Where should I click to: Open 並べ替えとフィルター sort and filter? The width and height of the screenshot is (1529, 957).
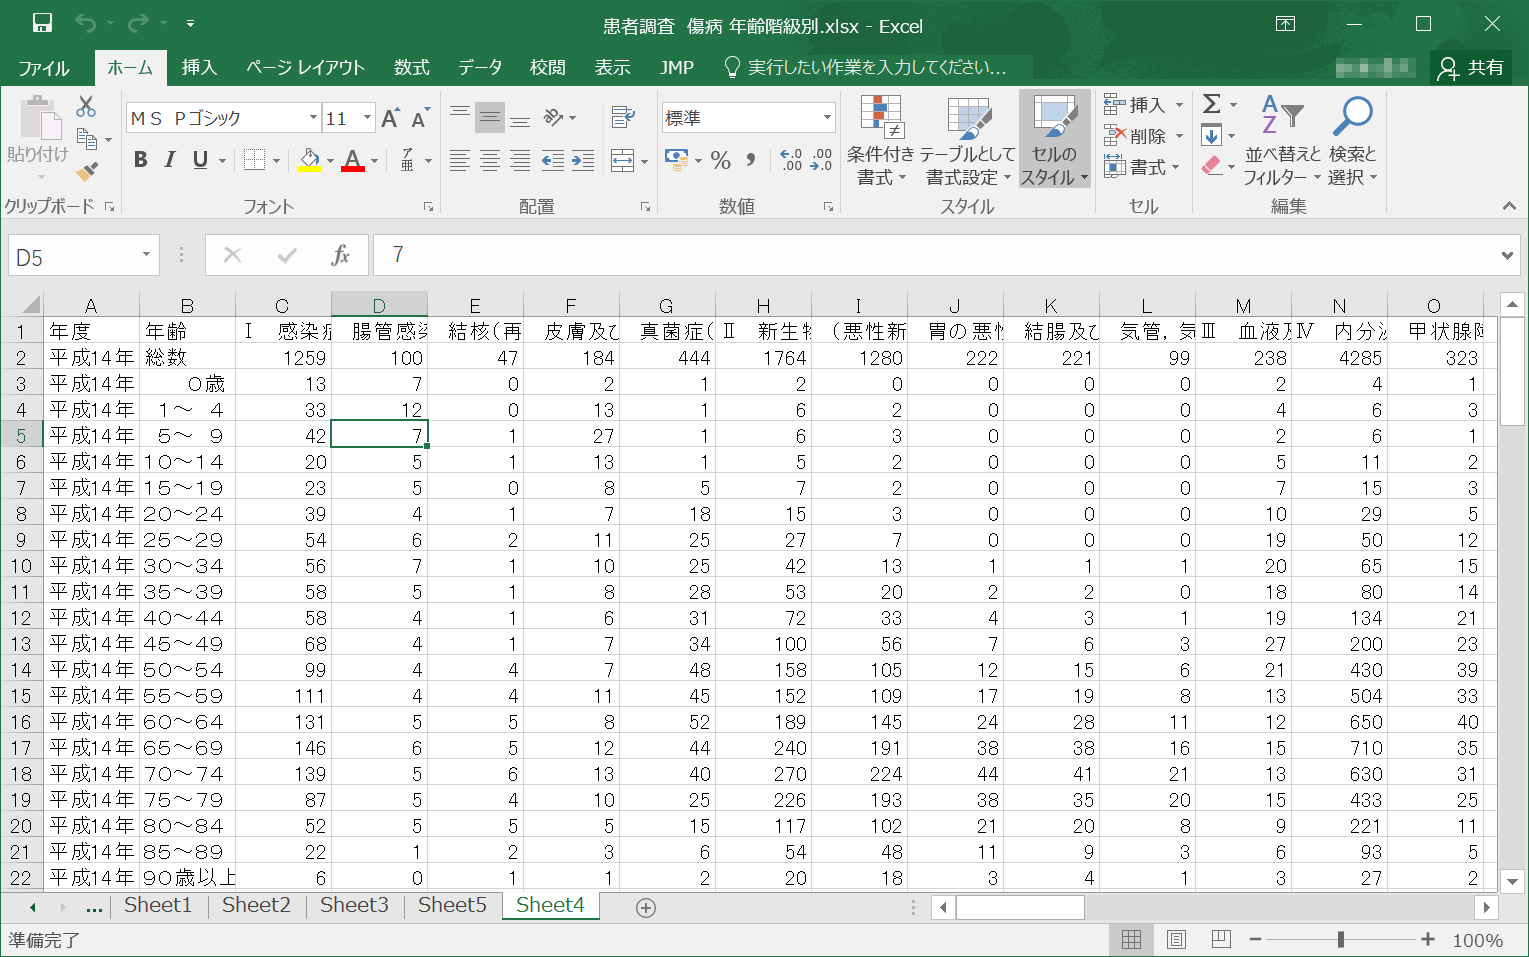coord(1282,141)
